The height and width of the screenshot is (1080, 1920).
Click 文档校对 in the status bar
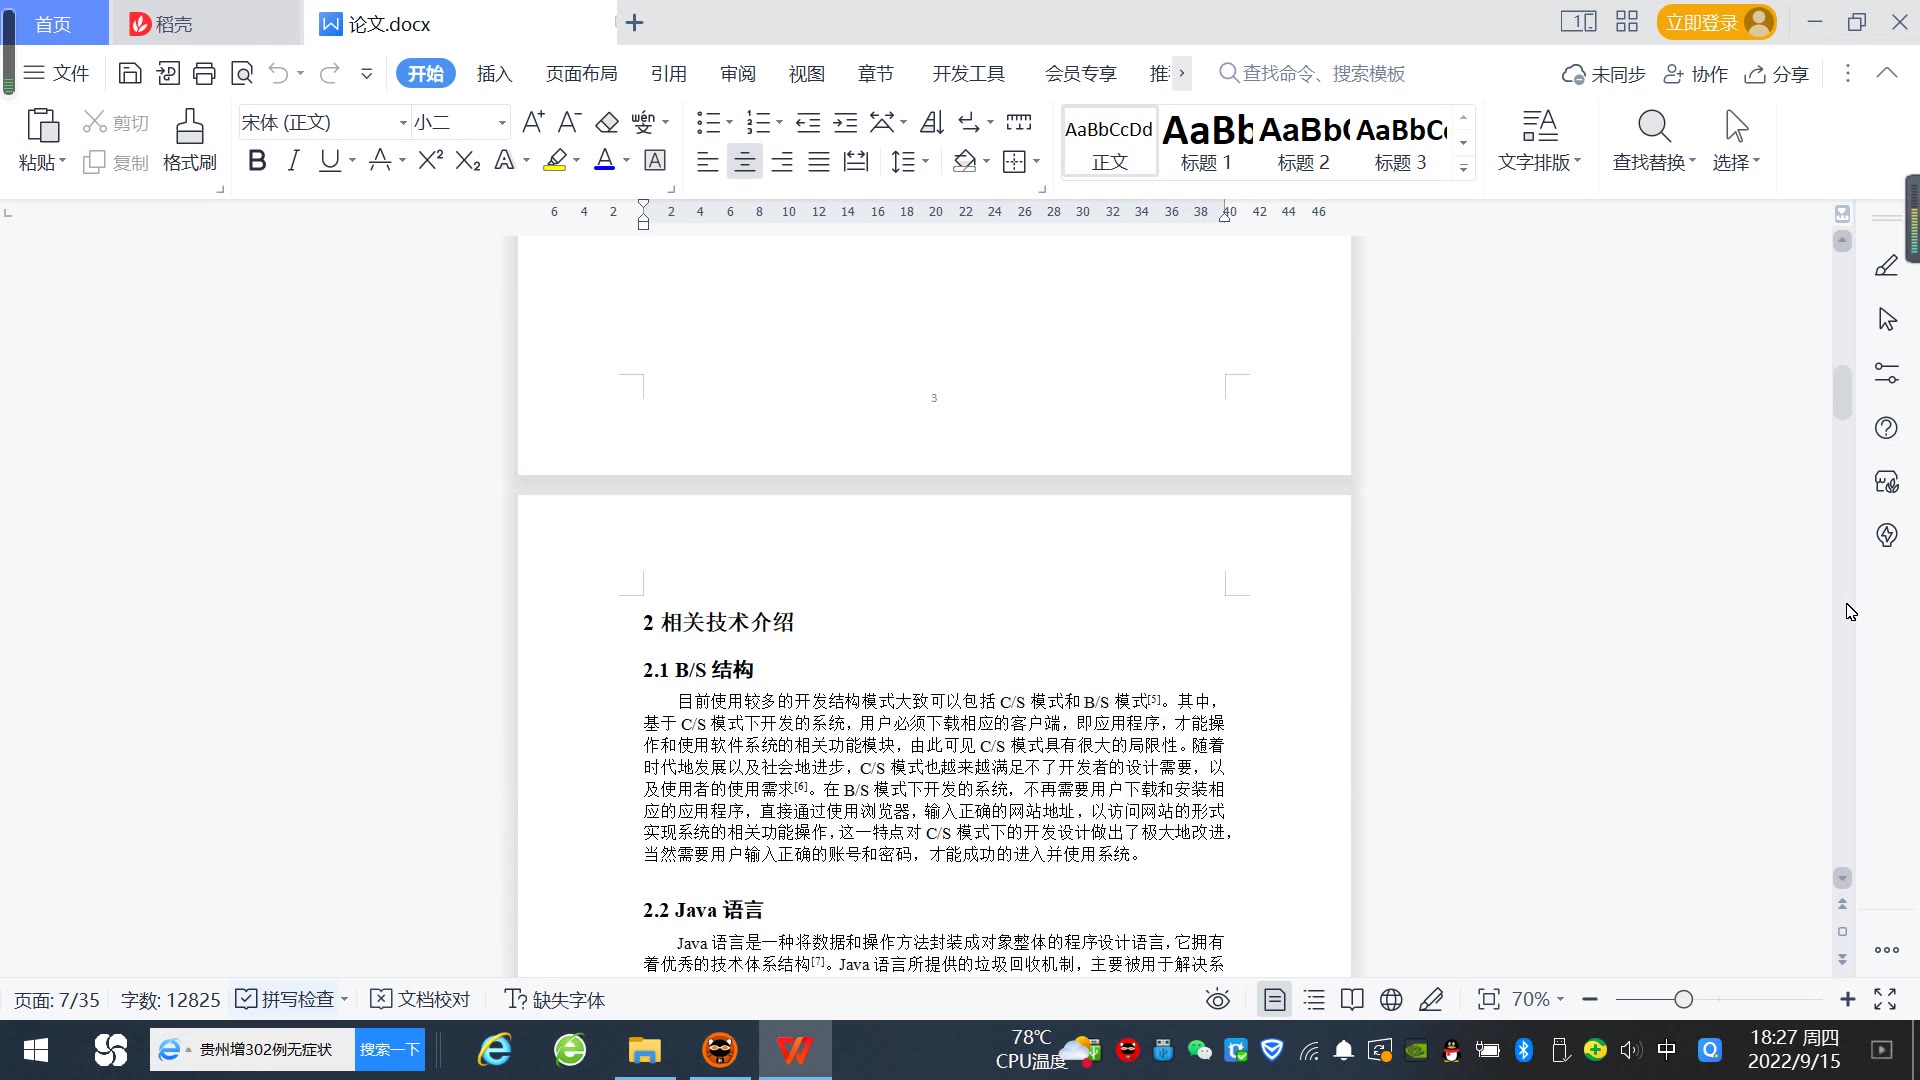coord(420,999)
